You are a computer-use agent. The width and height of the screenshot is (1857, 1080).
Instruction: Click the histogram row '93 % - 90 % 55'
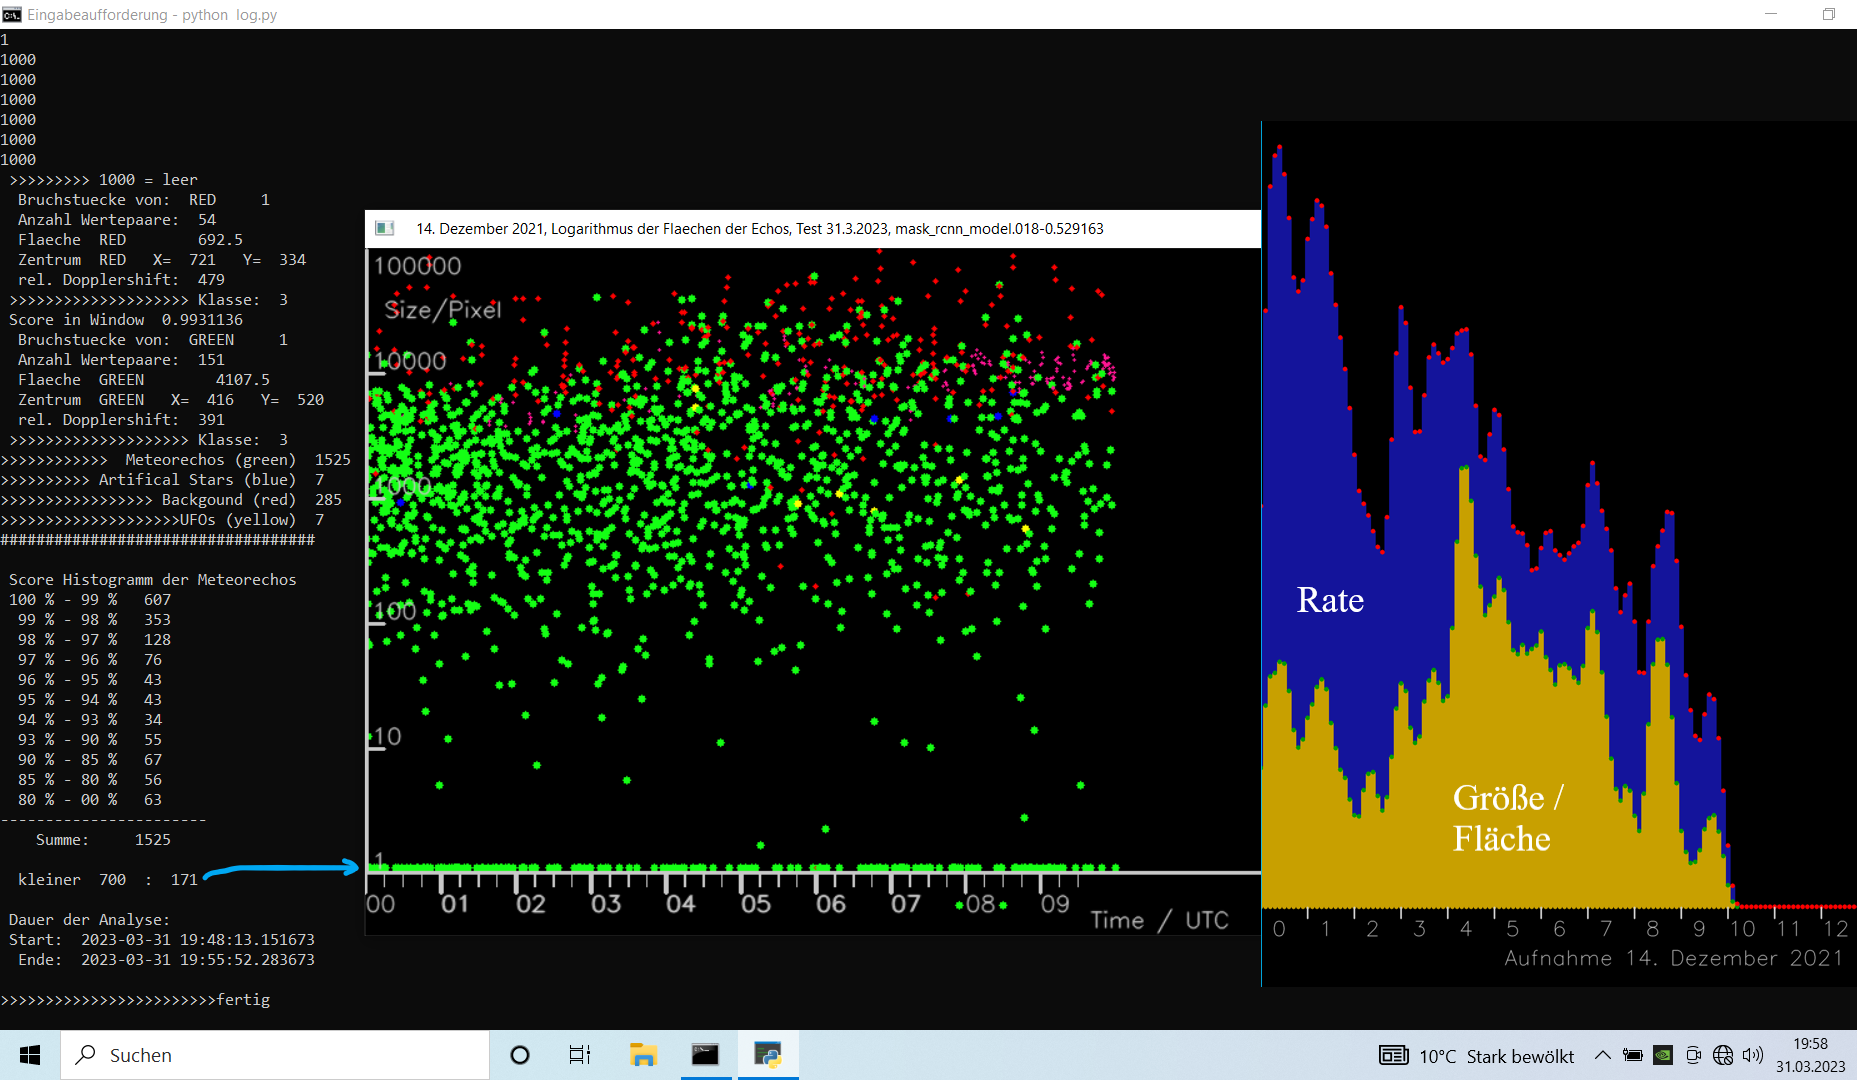90,740
